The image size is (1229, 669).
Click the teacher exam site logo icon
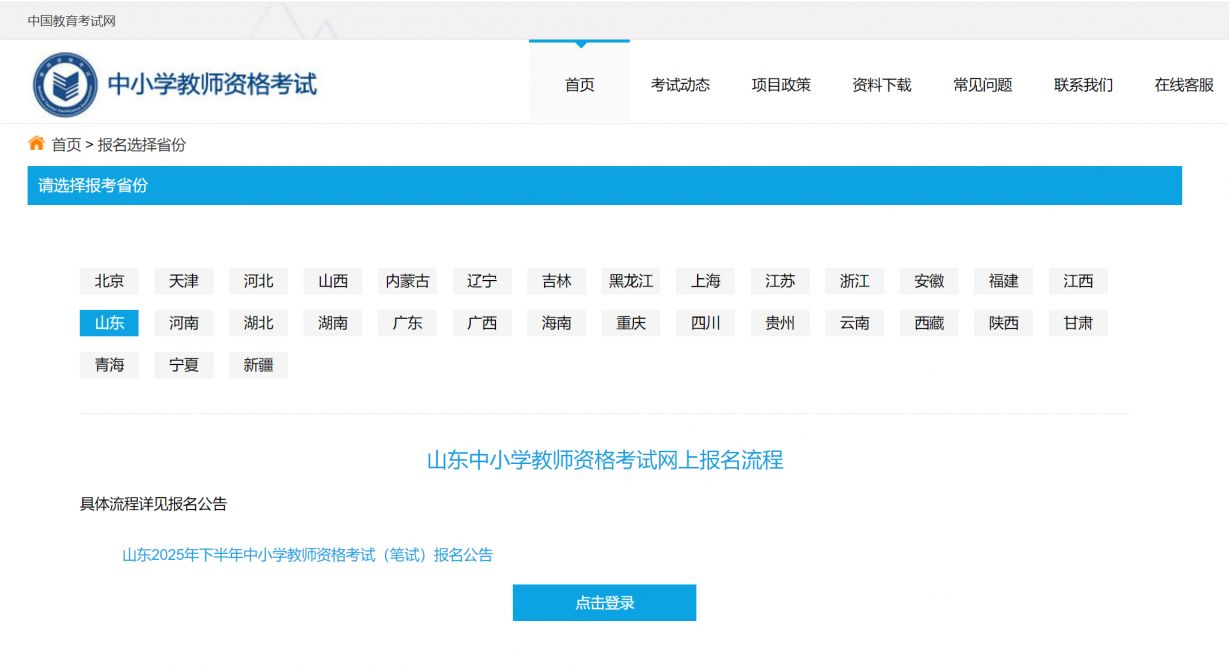65,85
